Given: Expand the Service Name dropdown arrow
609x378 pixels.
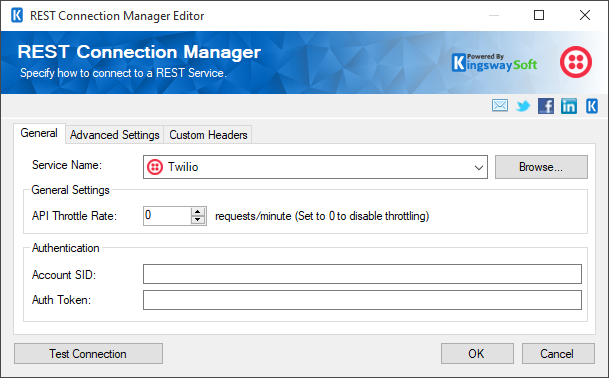Looking at the screenshot, I should [x=478, y=167].
